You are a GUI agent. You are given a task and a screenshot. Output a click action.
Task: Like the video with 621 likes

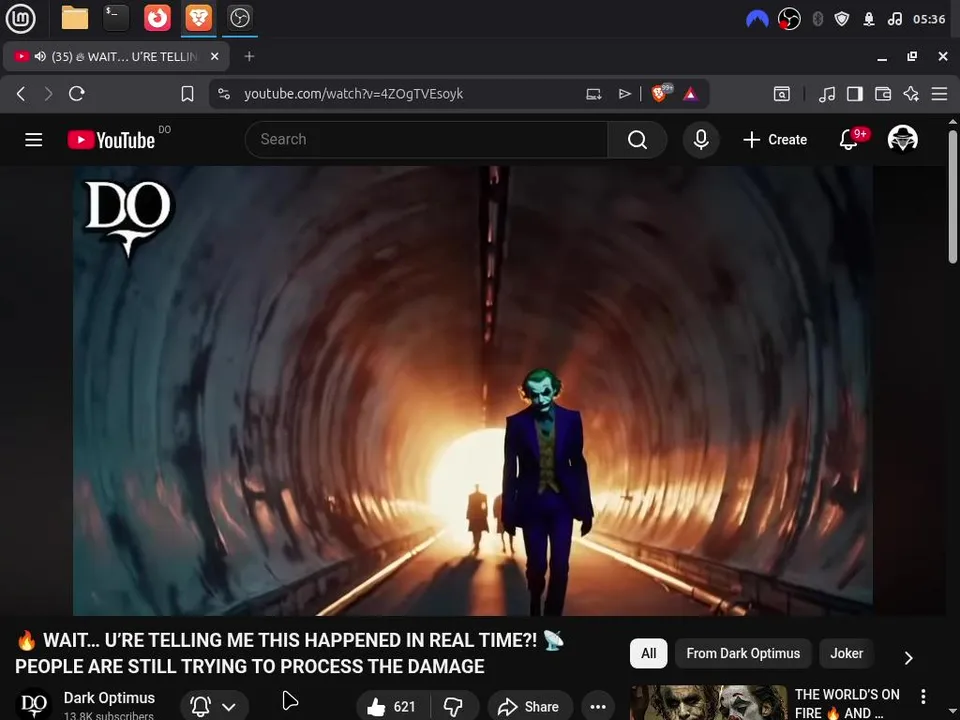[392, 707]
